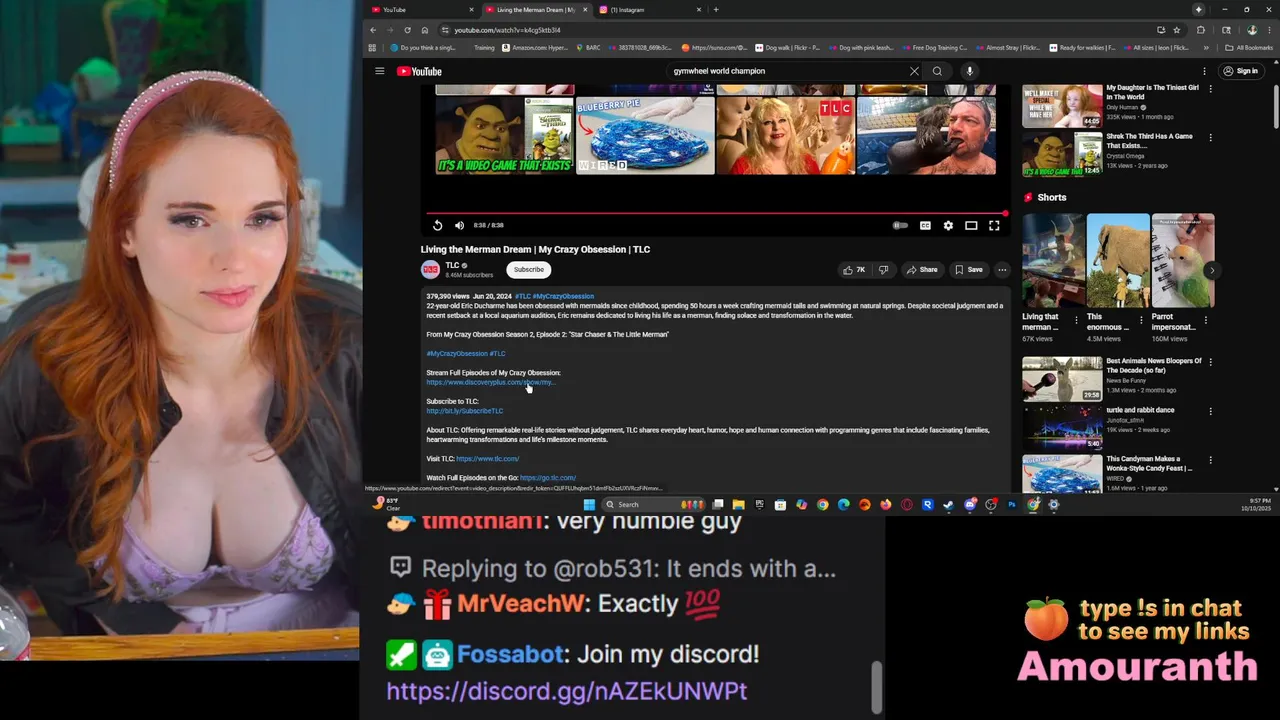1280x720 pixels.
Task: Share the Merman Dream video
Action: coord(921,269)
